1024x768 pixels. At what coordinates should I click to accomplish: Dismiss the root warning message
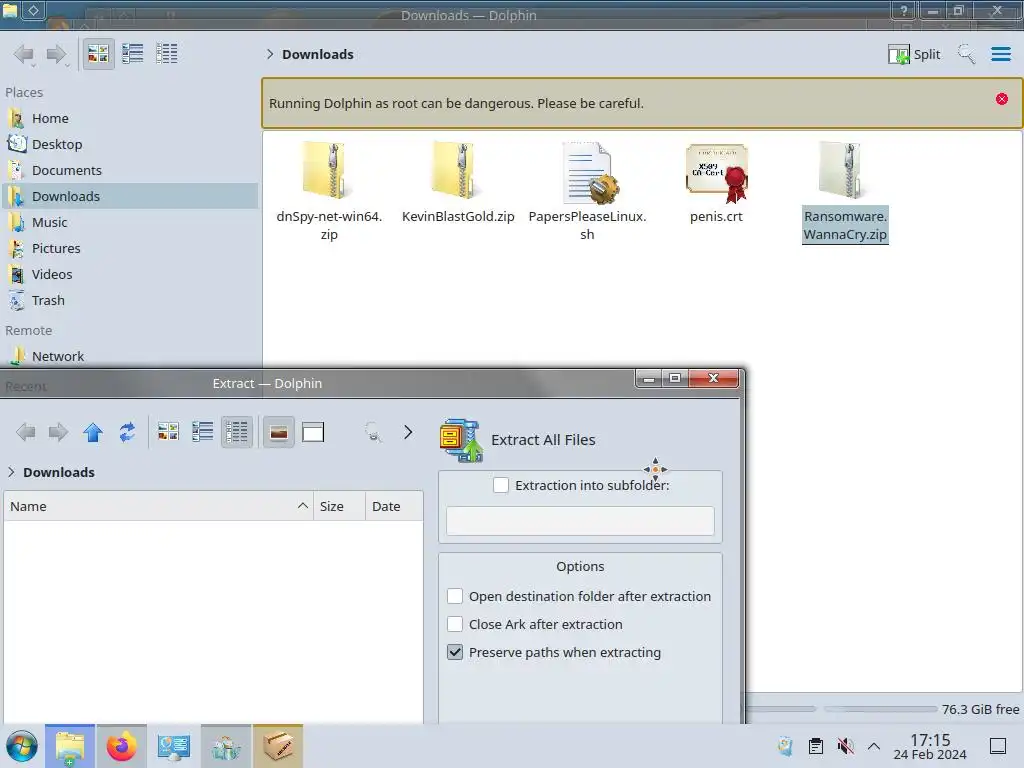pos(1002,99)
